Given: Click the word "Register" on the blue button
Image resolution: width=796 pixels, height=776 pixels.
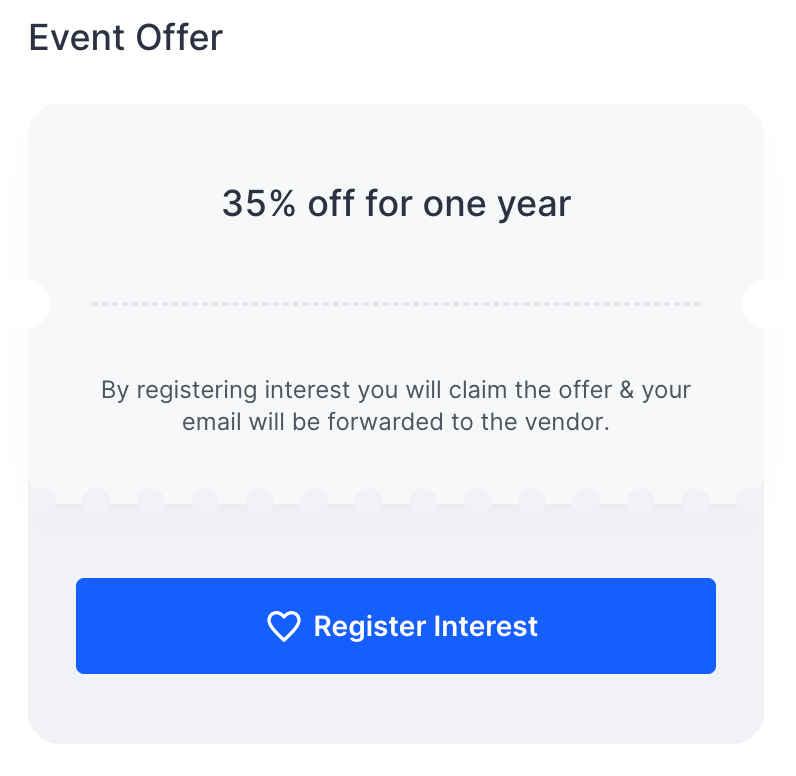Looking at the screenshot, I should pyautogui.click(x=369, y=627).
